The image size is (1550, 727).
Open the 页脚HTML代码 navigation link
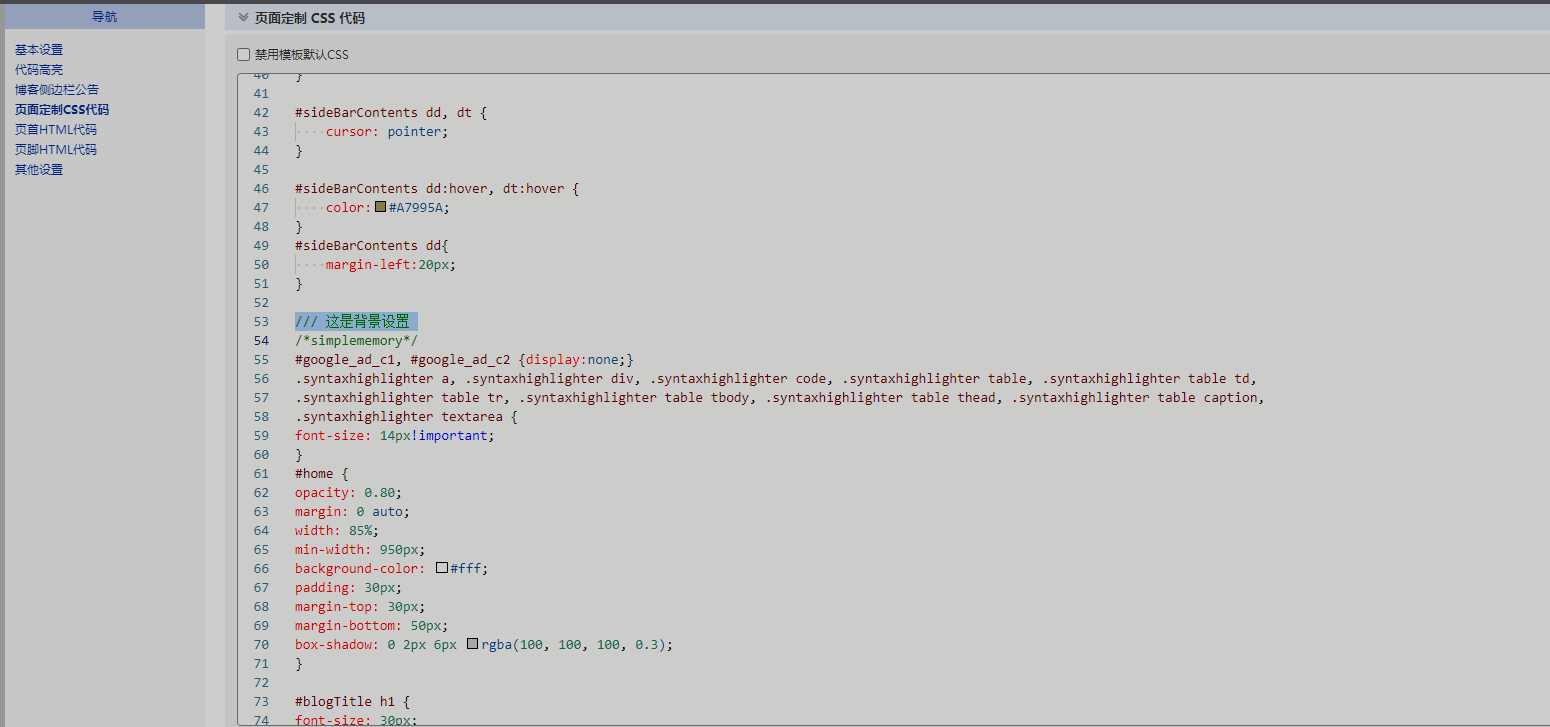pyautogui.click(x=56, y=149)
